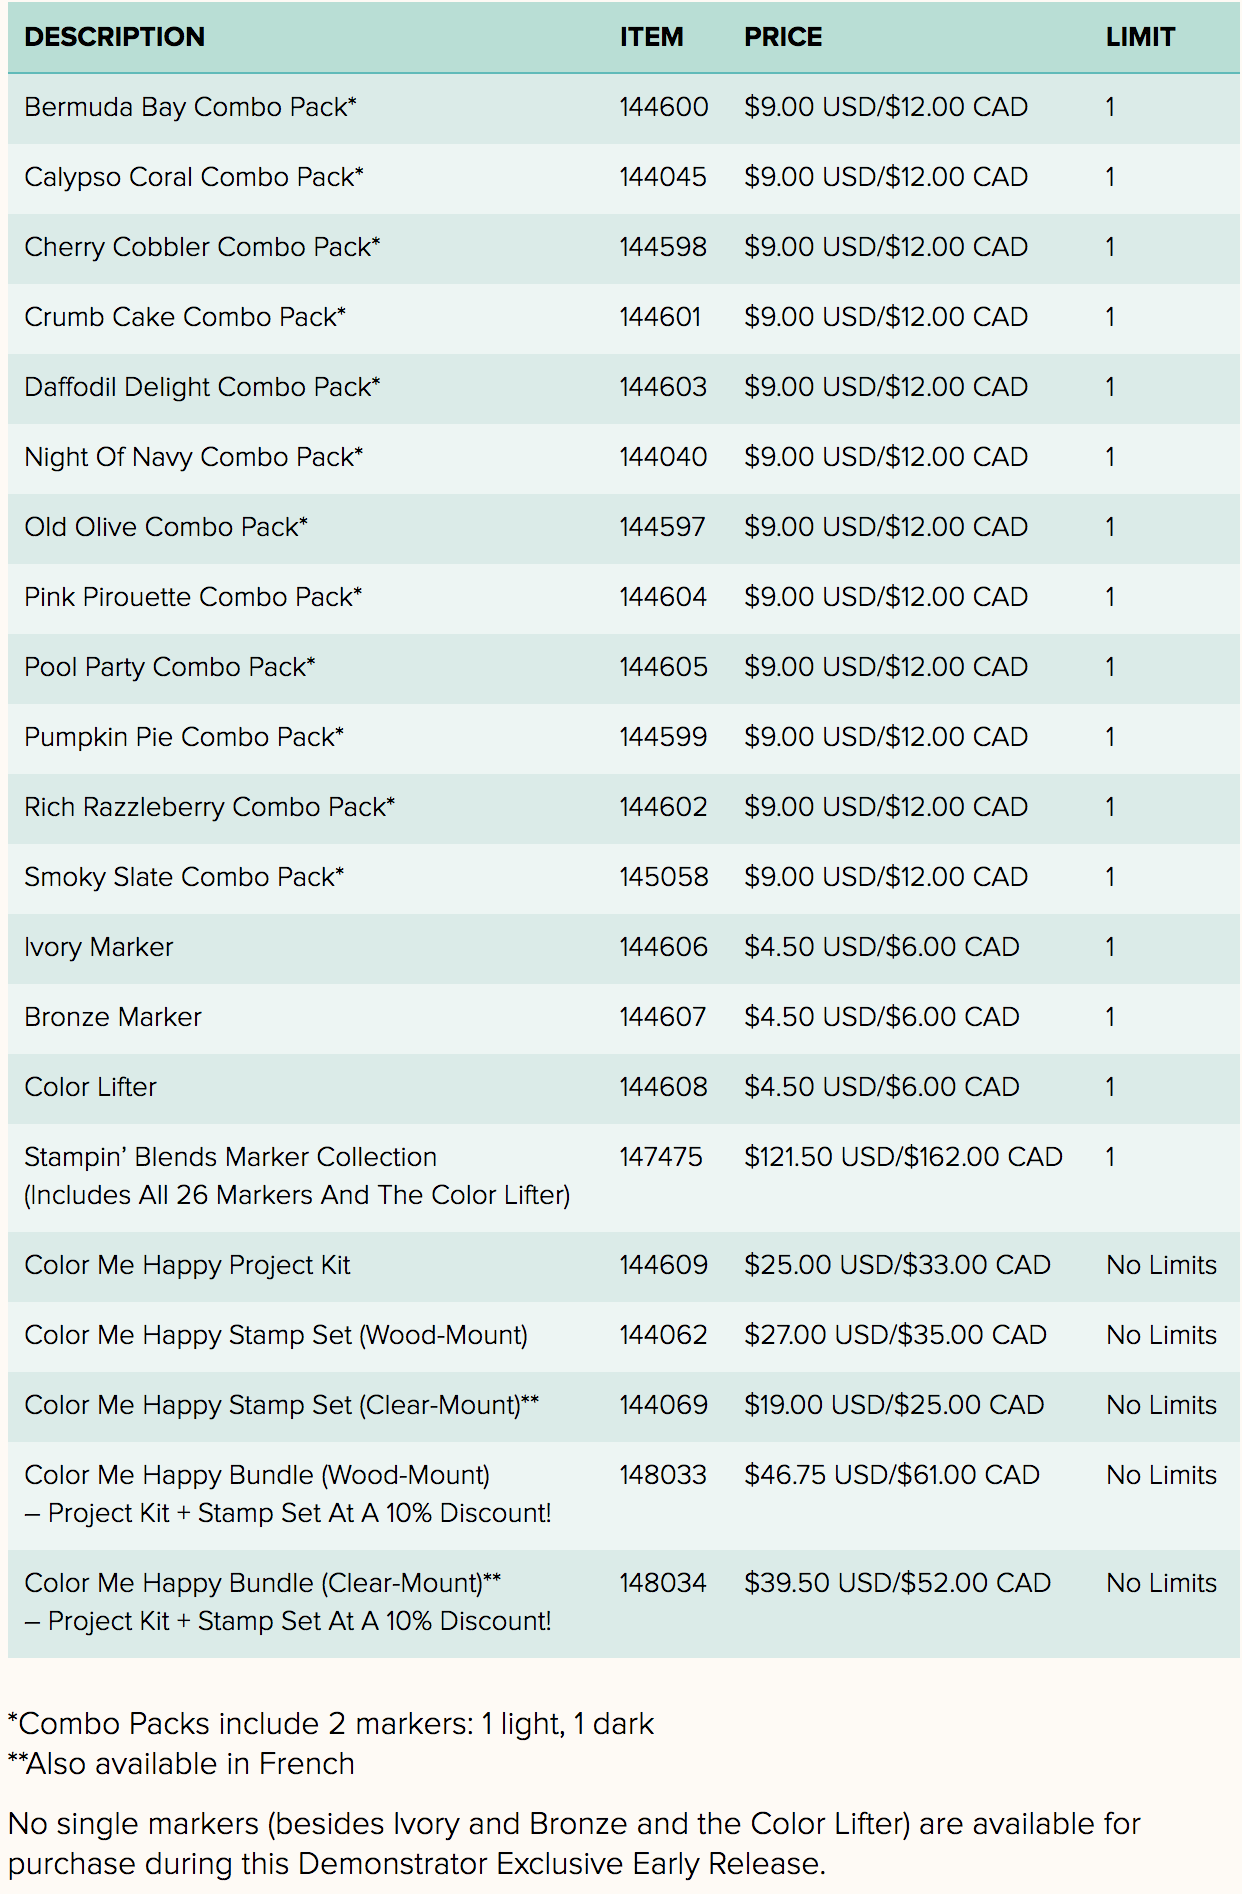Screen dimensions: 1242x1894
Task: Click item number 144604 for Pink Pirouette
Action: (662, 597)
